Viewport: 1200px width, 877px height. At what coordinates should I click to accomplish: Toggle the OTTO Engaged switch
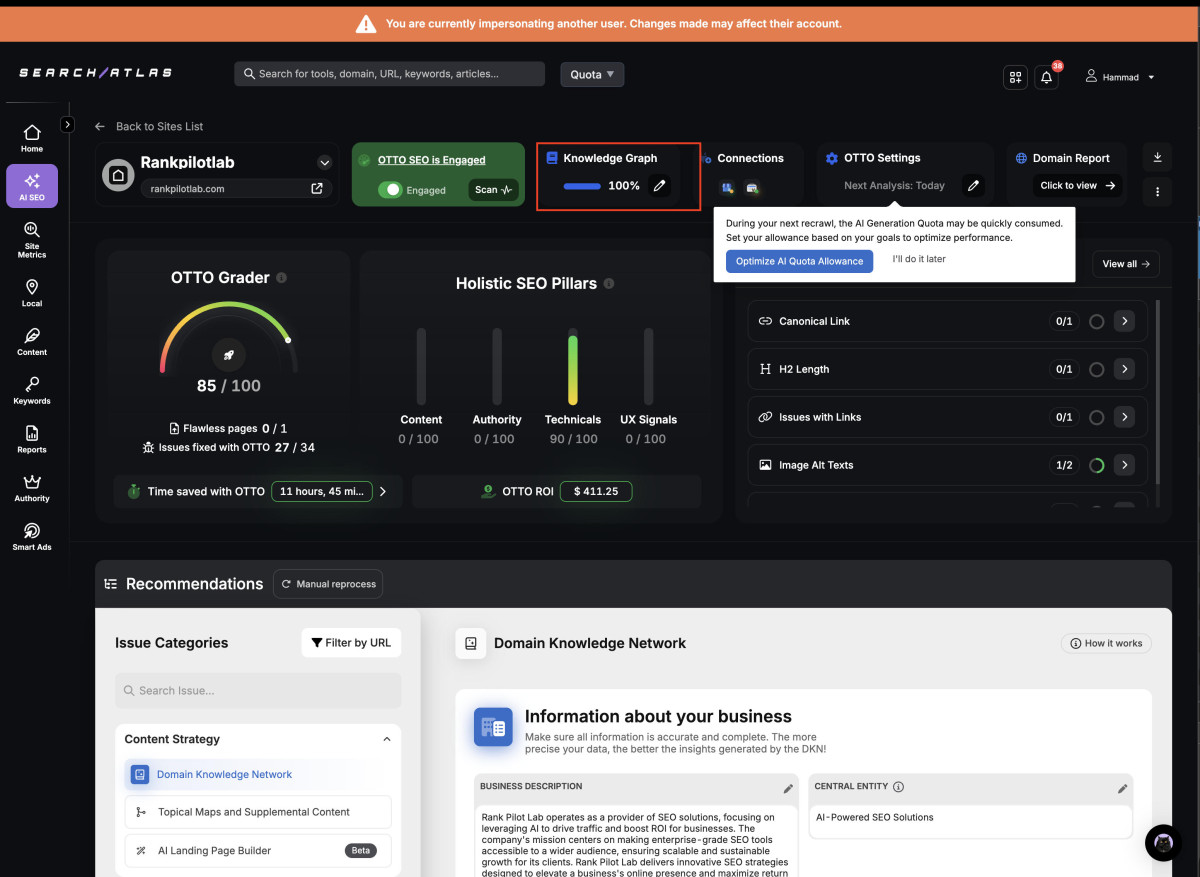[x=390, y=190]
